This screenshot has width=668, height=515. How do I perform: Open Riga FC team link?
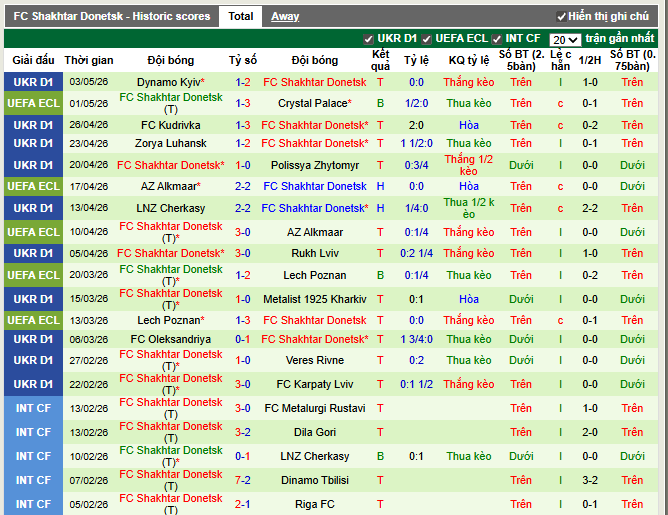tap(315, 504)
